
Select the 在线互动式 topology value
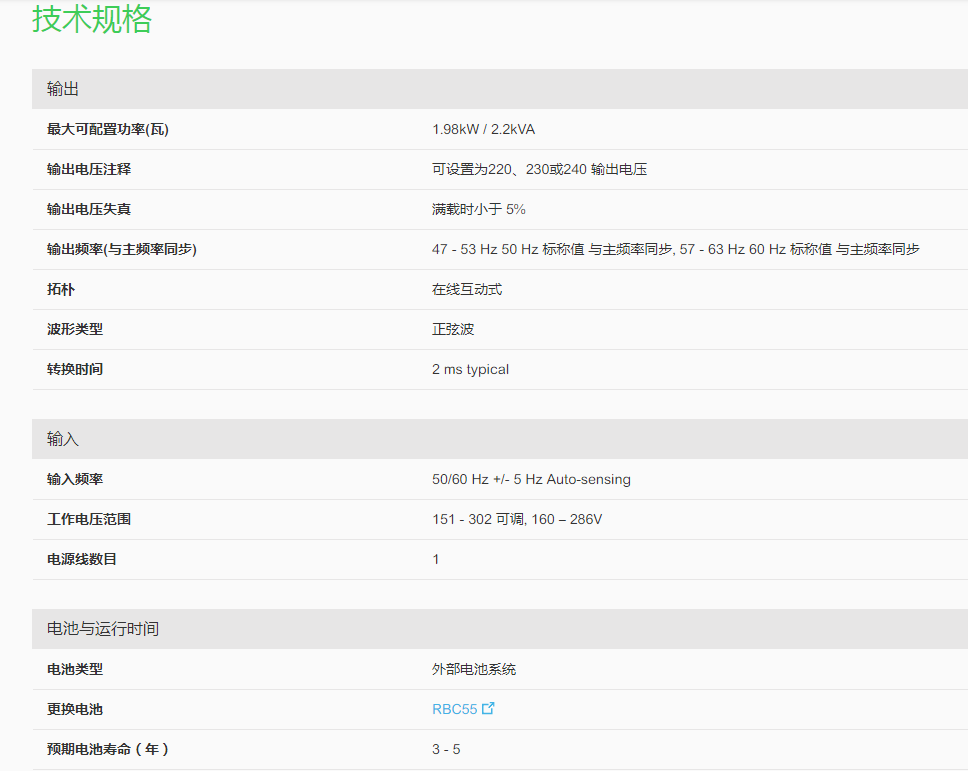point(467,289)
